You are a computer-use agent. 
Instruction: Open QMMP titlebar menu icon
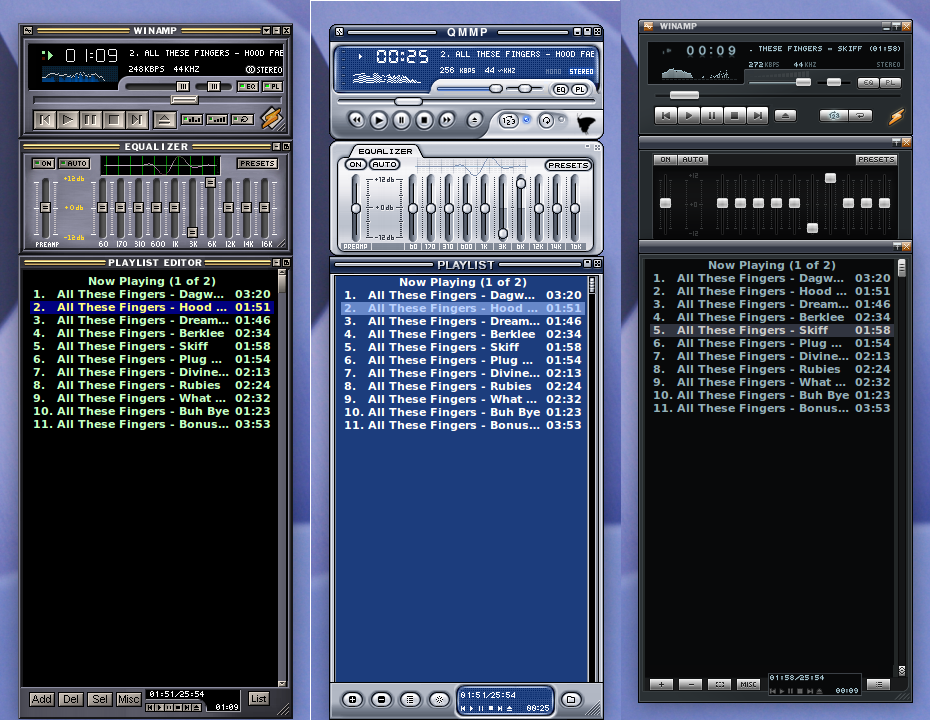(339, 32)
